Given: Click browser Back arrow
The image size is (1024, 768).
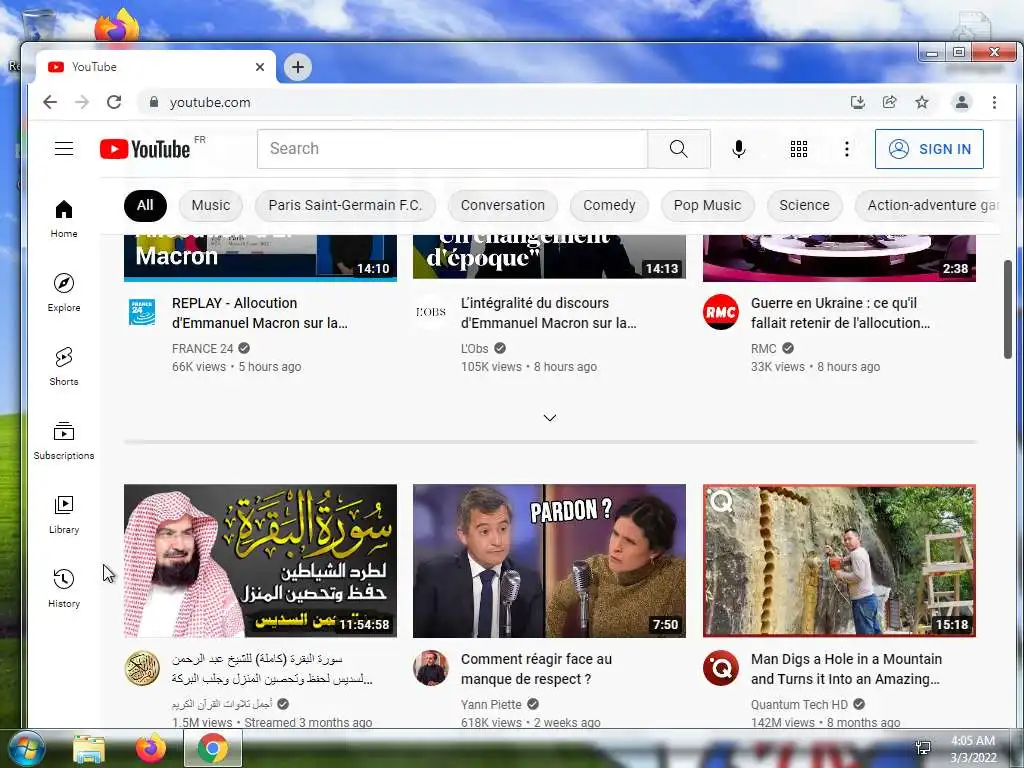Looking at the screenshot, I should click(x=50, y=102).
